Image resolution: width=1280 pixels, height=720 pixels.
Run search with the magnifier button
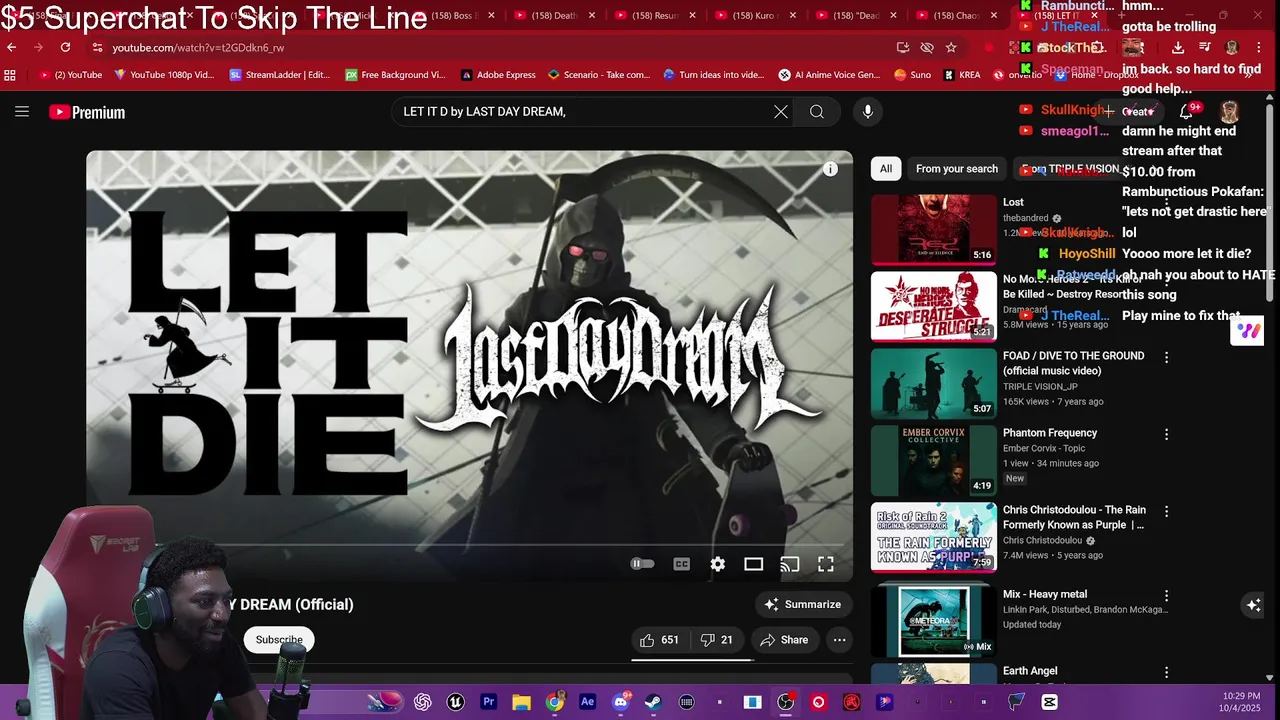tap(817, 112)
